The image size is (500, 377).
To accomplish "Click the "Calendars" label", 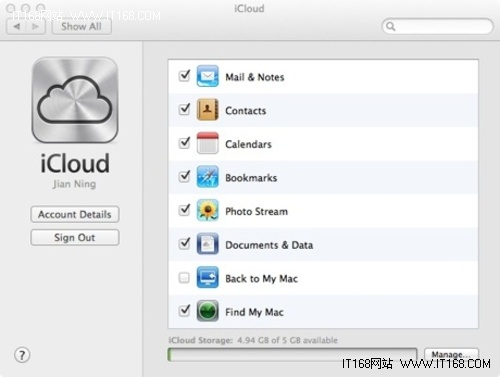I will point(248,144).
